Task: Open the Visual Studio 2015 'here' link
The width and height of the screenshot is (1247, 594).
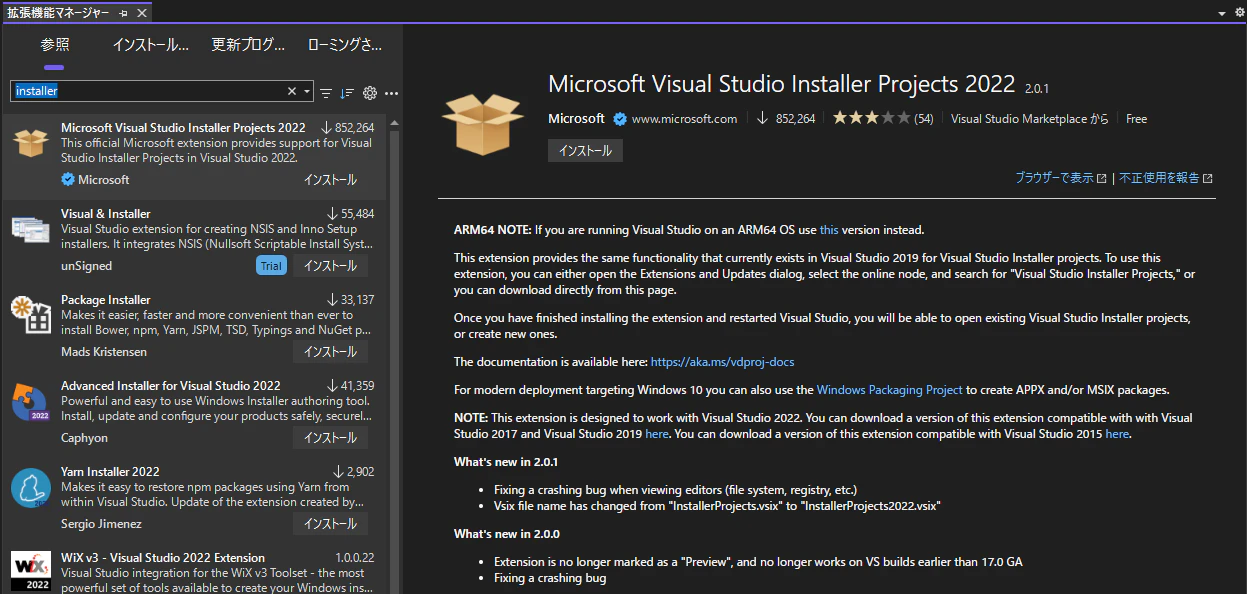Action: (1117, 434)
